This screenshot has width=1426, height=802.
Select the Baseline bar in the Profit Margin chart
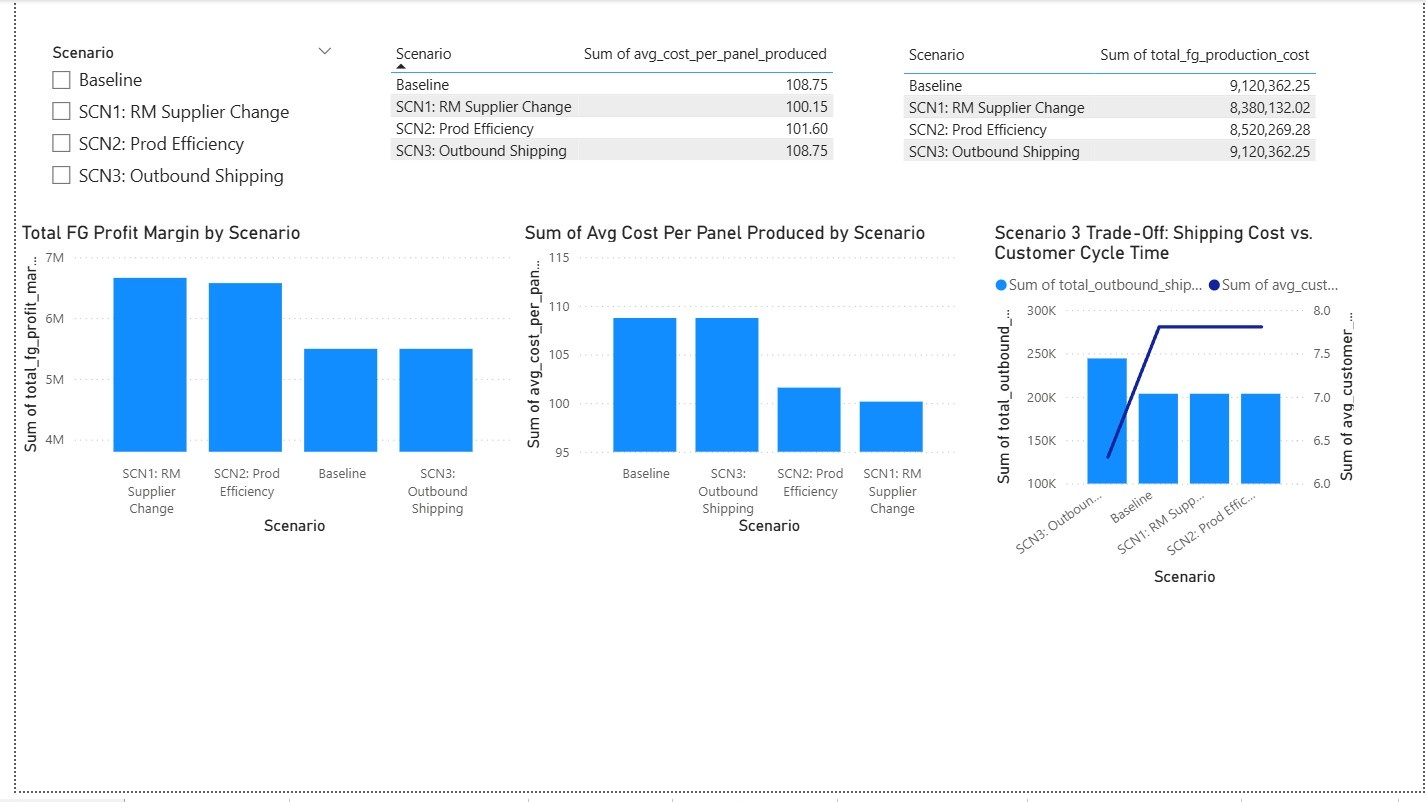tap(341, 400)
